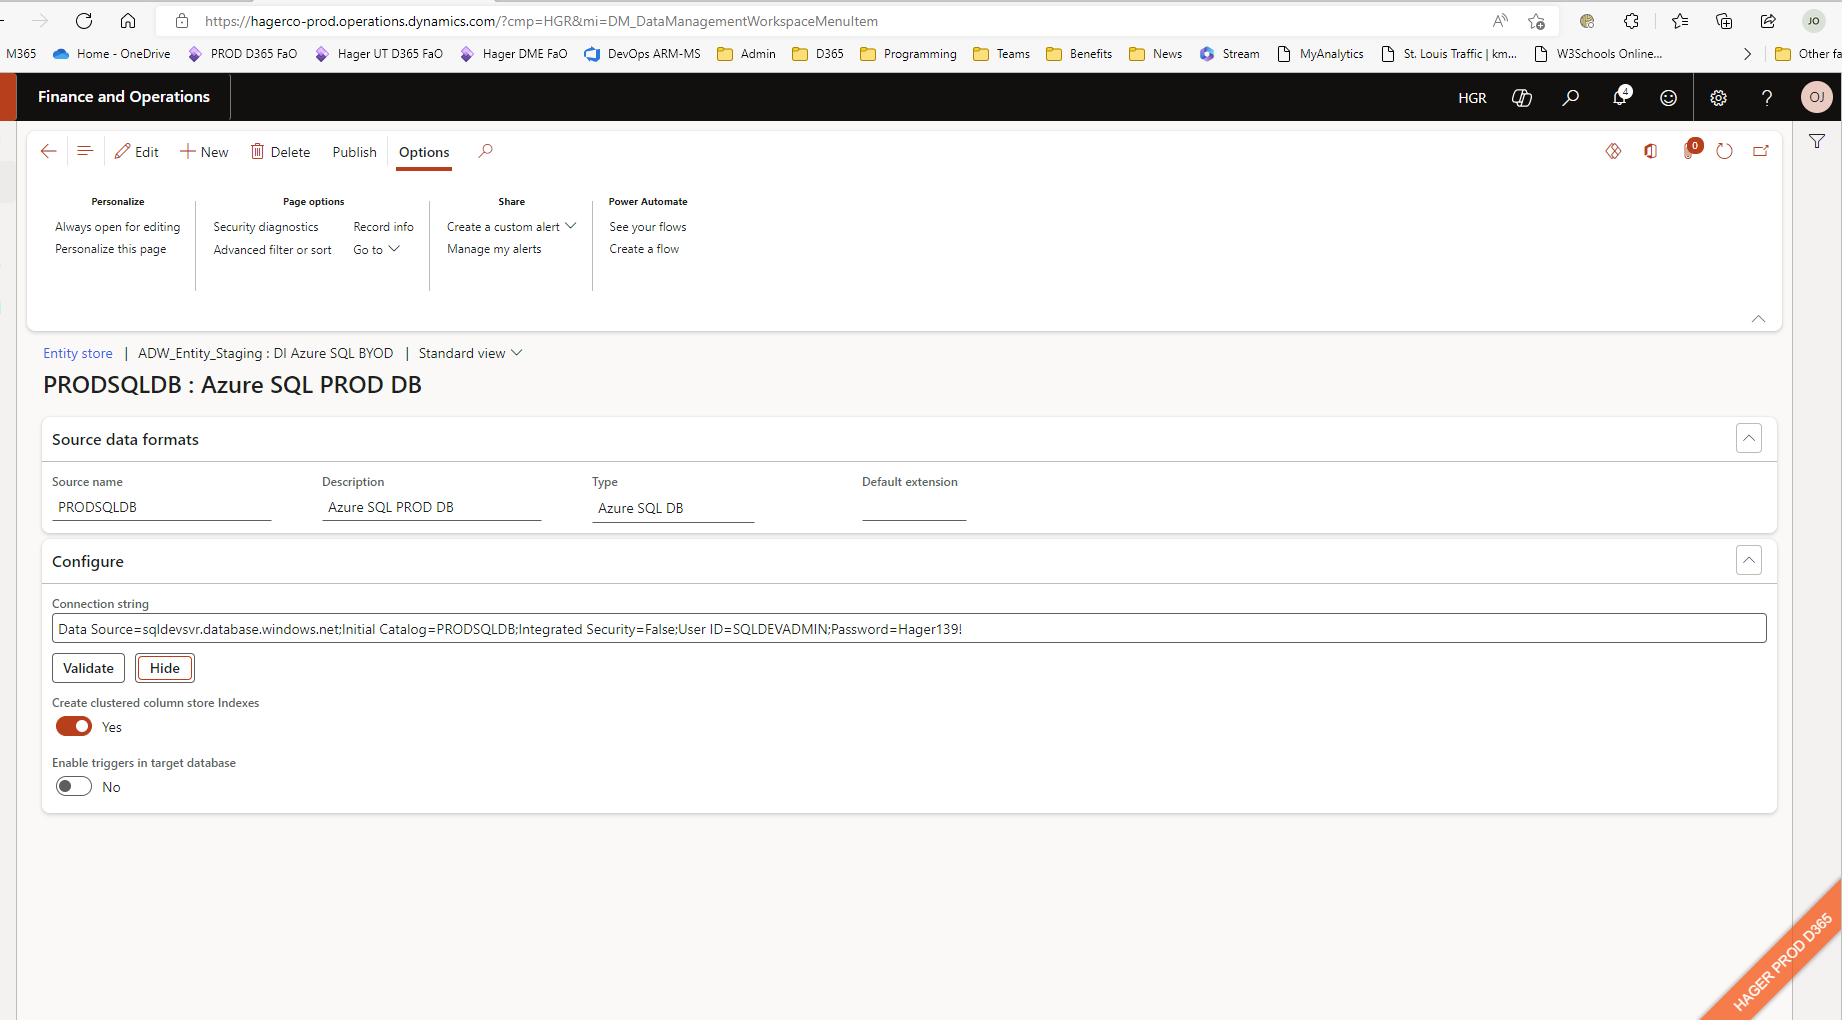Open the D365 search magnifier

[1571, 97]
